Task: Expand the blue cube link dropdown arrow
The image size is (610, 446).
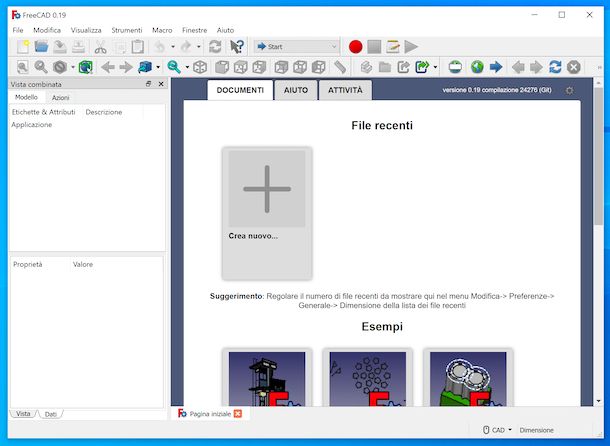Action: (158, 67)
